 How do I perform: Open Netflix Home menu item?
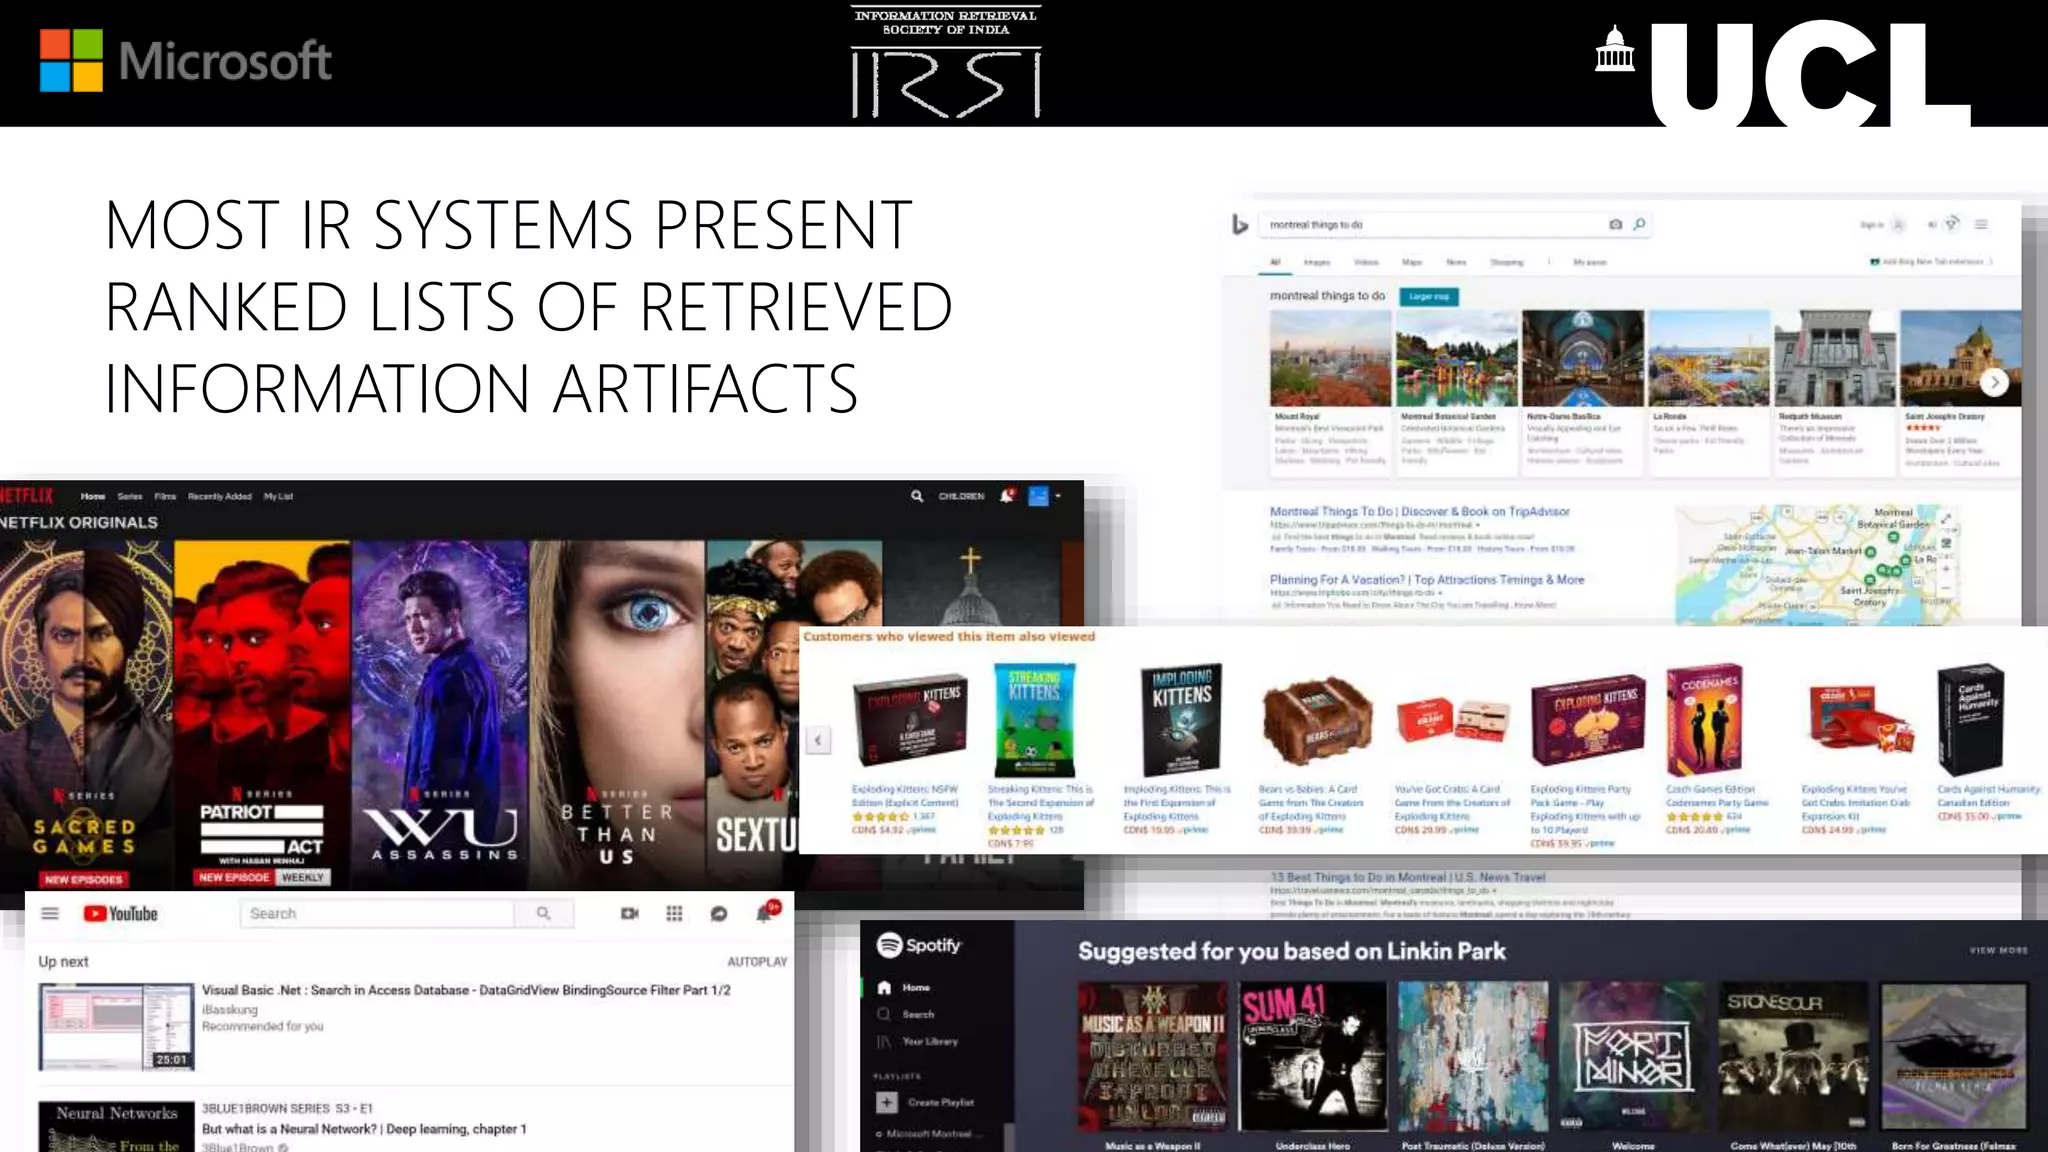click(x=93, y=496)
